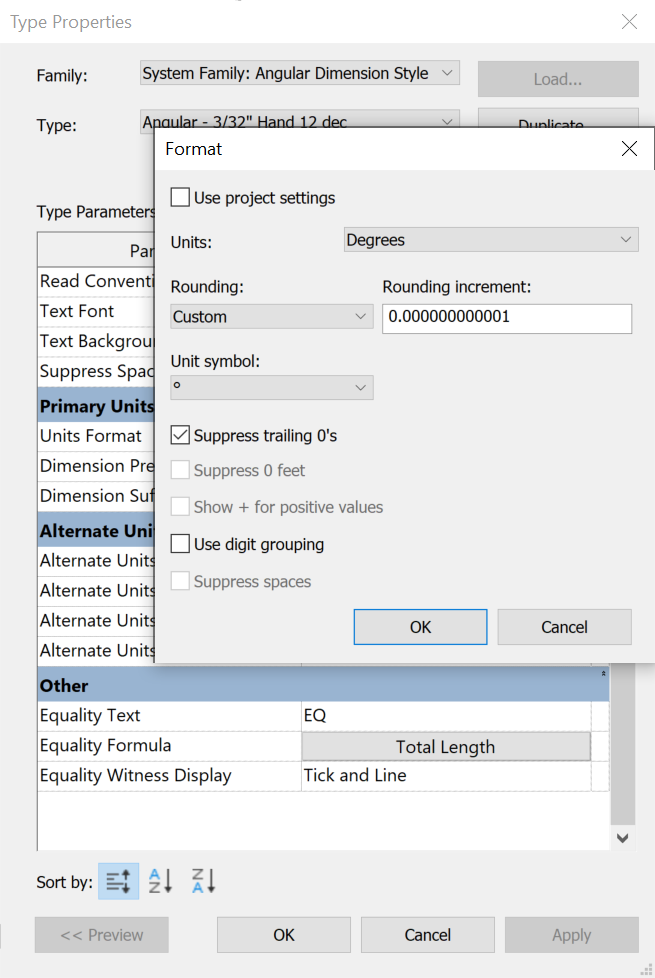The height and width of the screenshot is (978, 655).
Task: Click the Rounding increment input field
Action: pos(506,319)
